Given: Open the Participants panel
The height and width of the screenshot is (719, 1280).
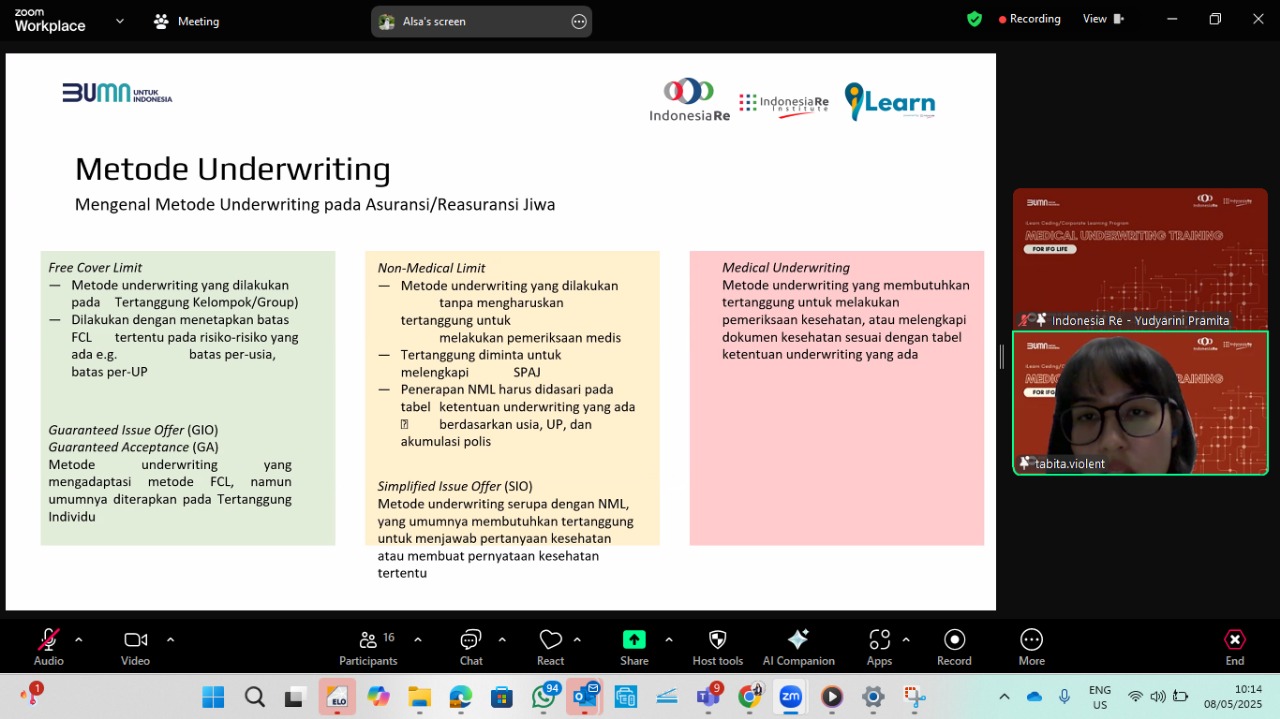Looking at the screenshot, I should coord(368,646).
